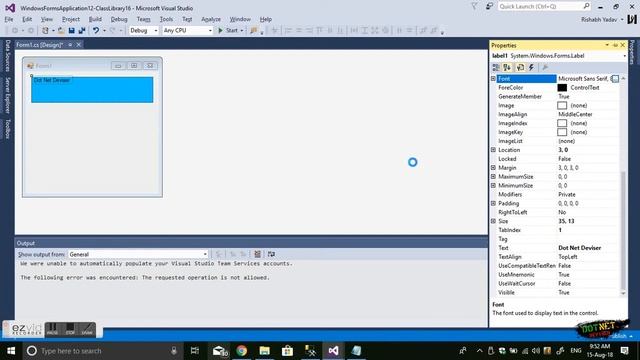The height and width of the screenshot is (360, 640).
Task: Click Clear All in Output toolbar
Action: (x=258, y=254)
